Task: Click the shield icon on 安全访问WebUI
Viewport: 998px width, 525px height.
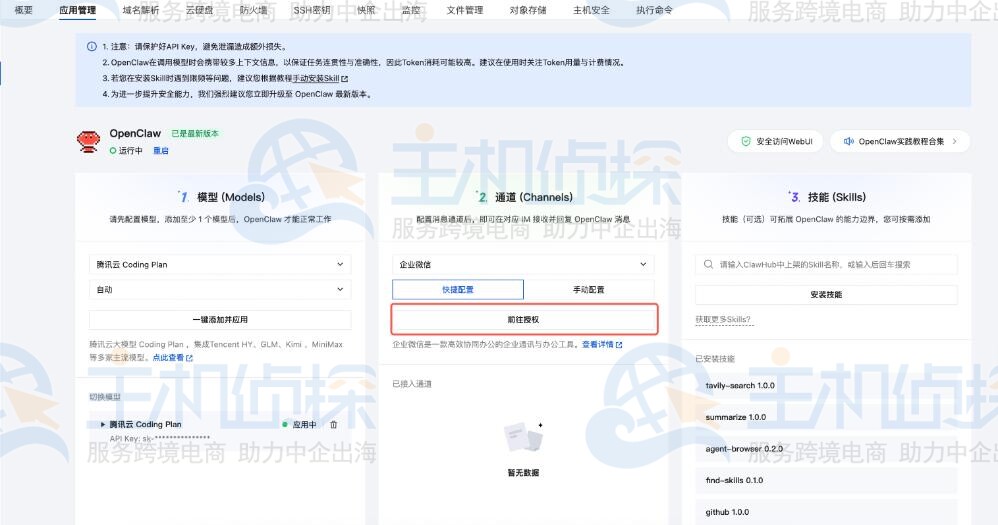Action: point(746,141)
